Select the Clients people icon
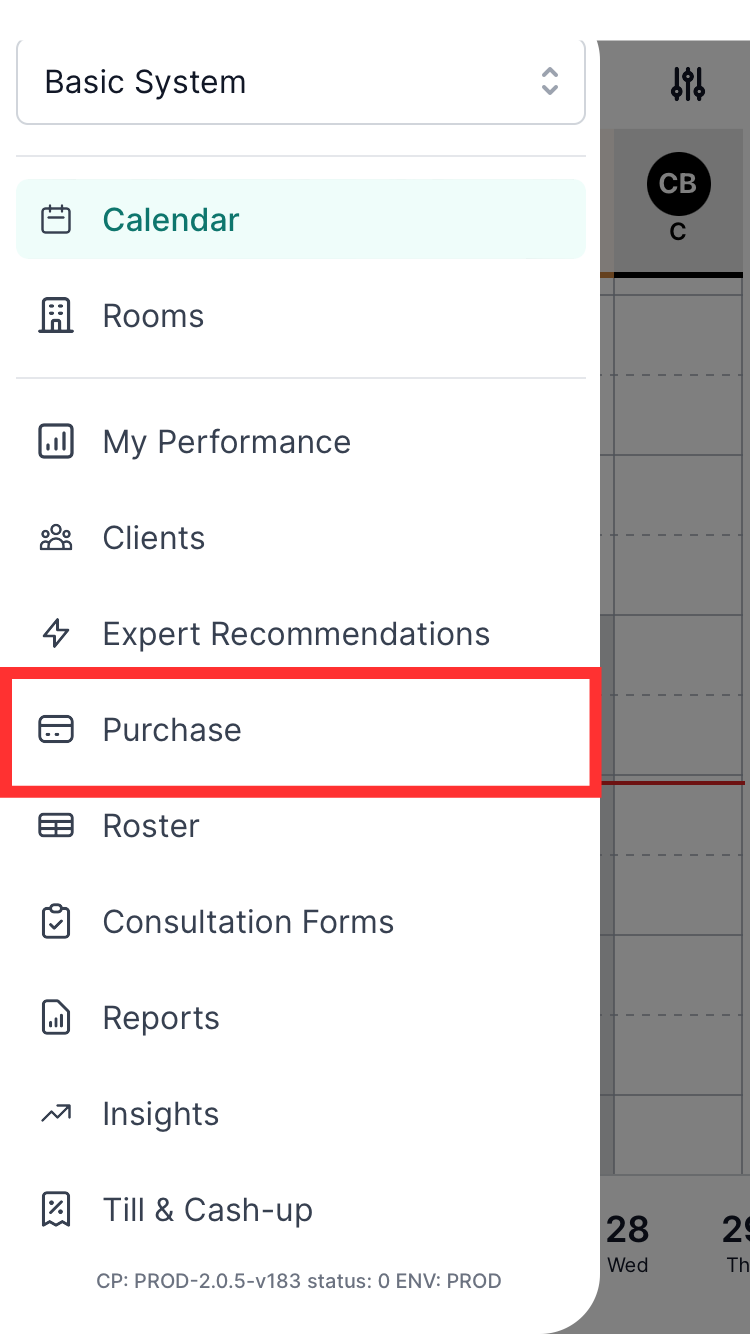750x1334 pixels. 56,538
